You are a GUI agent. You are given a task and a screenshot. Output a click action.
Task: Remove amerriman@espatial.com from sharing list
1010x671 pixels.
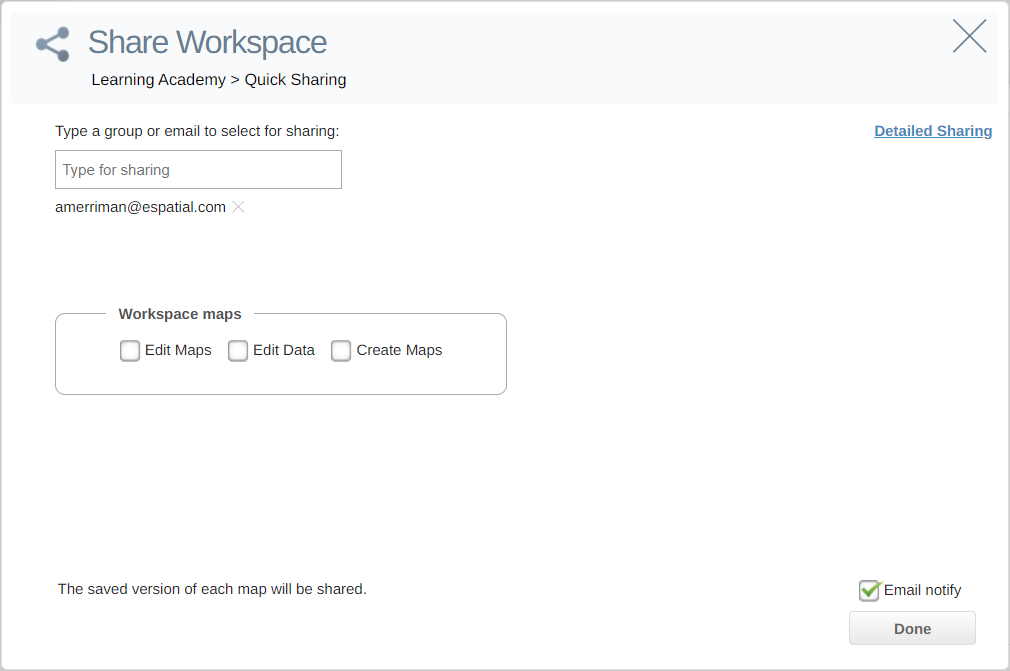click(238, 207)
